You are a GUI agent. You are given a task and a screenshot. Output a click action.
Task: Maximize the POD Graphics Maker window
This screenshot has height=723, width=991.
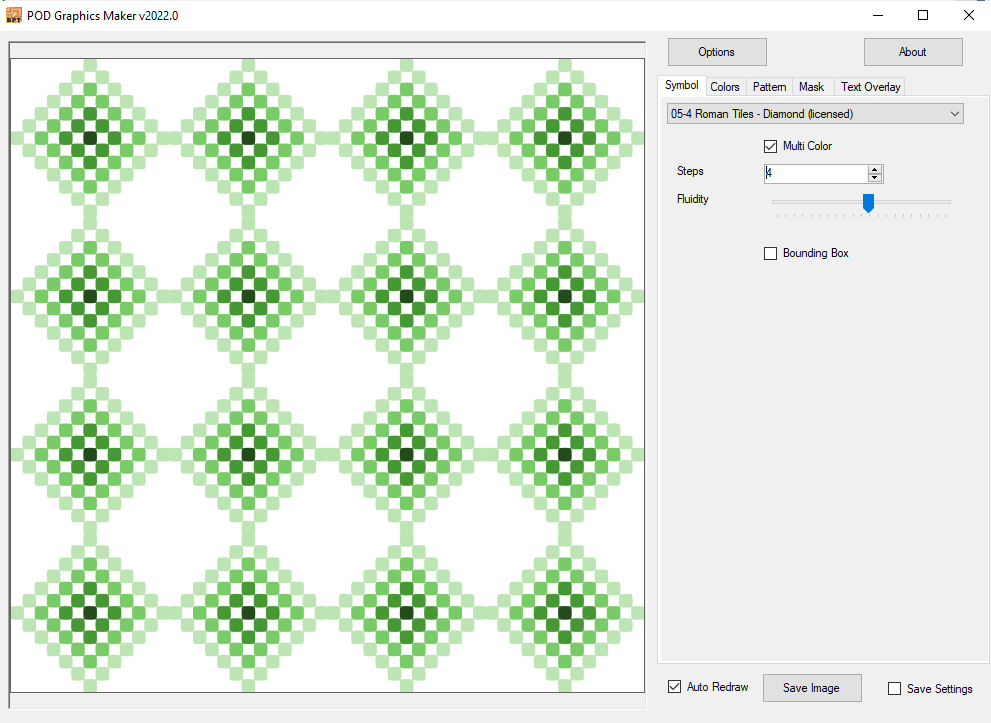923,15
